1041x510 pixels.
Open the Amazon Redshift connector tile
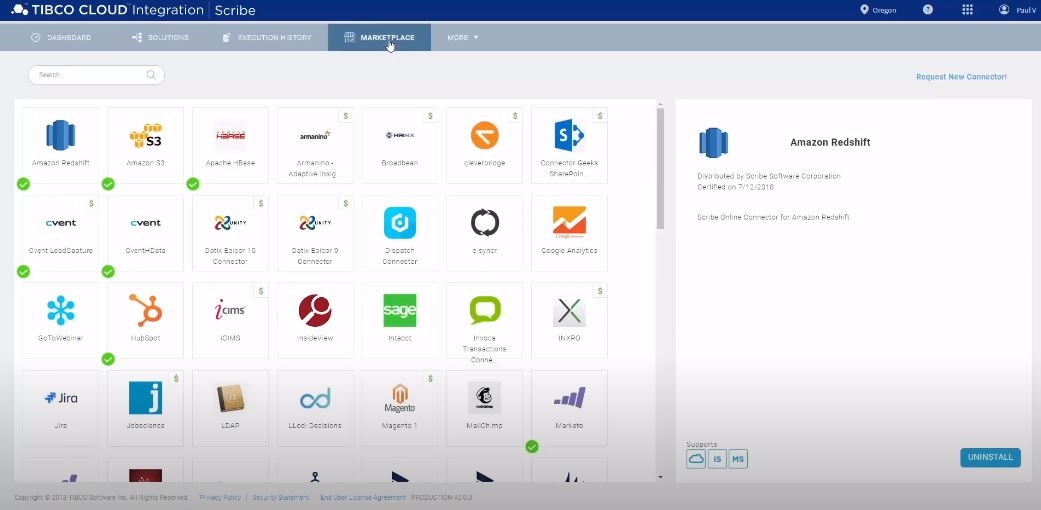click(x=60, y=145)
